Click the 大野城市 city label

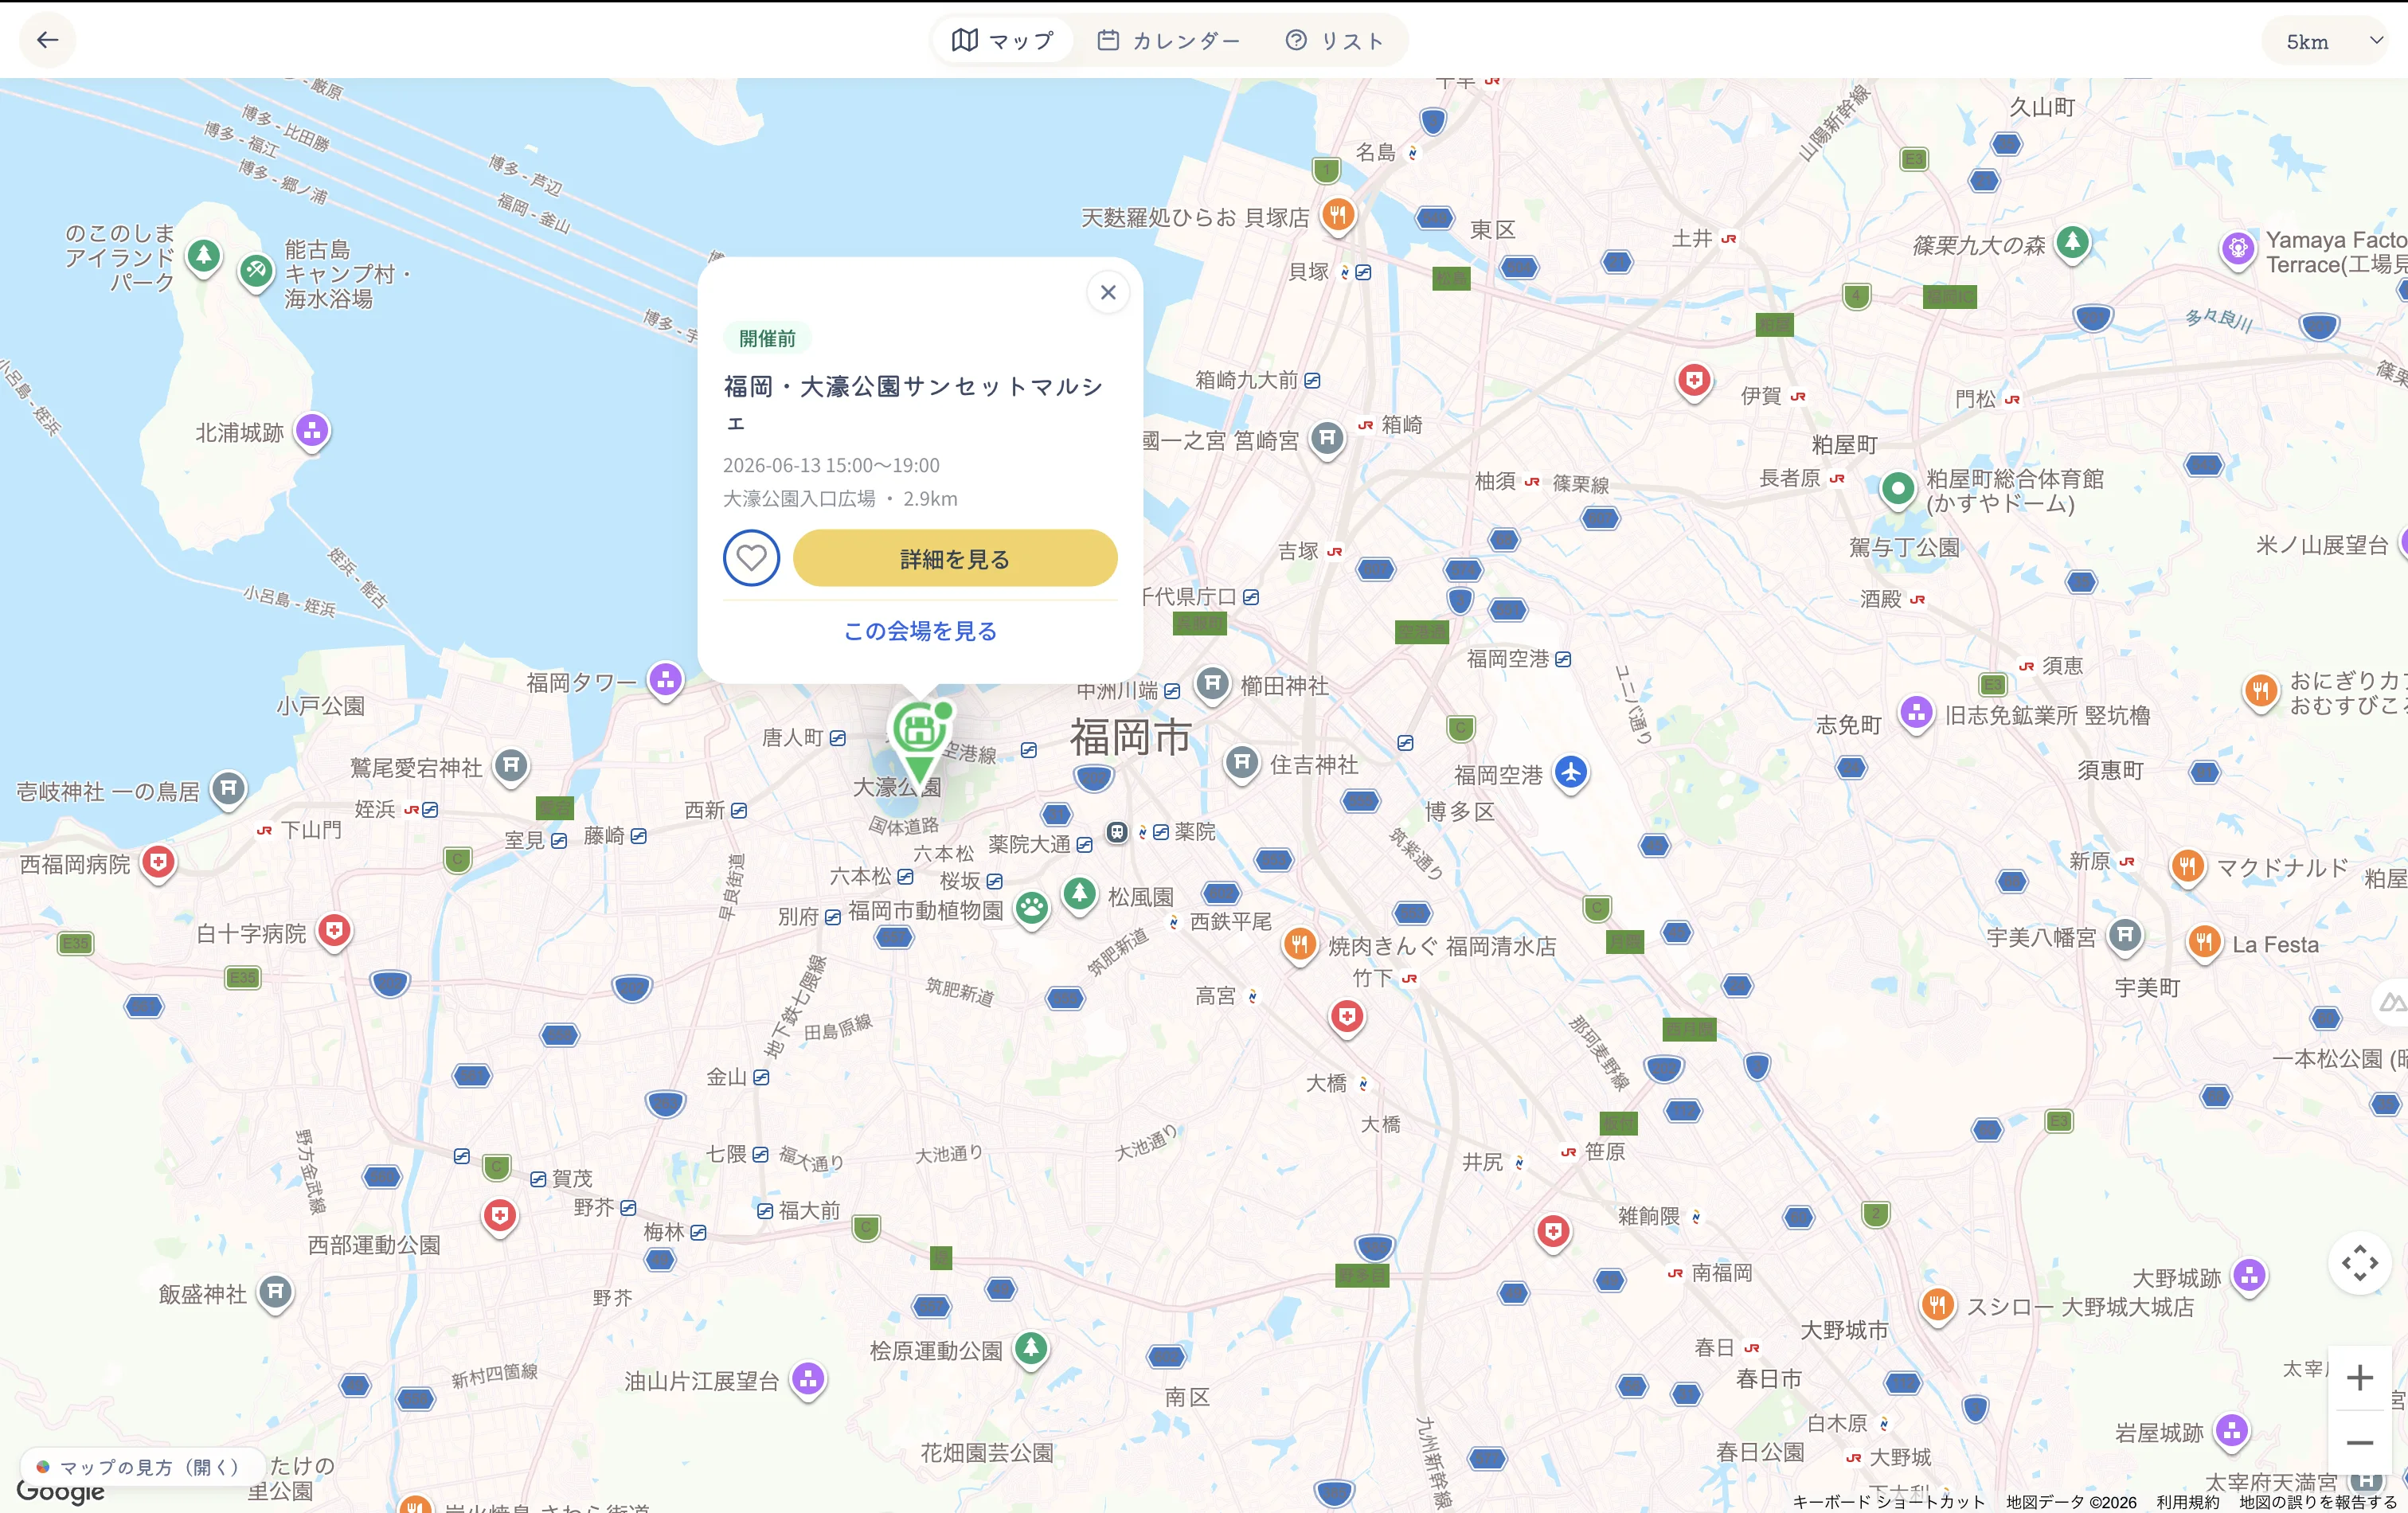coord(1845,1330)
